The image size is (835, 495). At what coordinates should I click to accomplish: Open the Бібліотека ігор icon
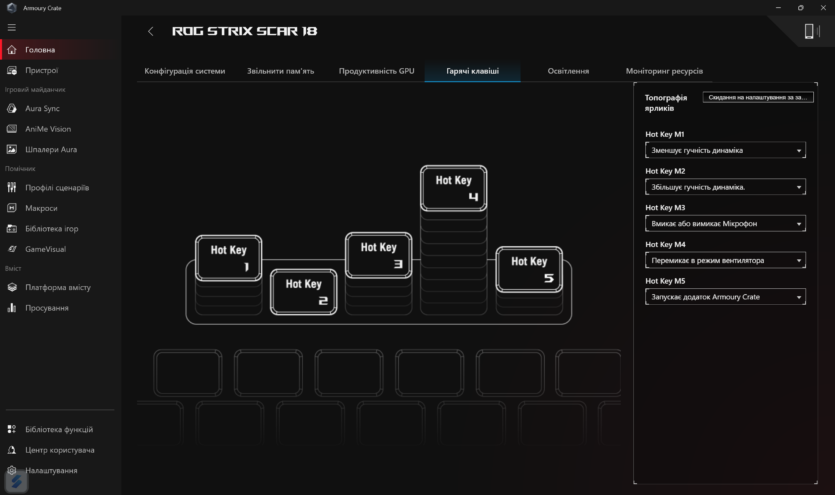pyautogui.click(x=12, y=229)
